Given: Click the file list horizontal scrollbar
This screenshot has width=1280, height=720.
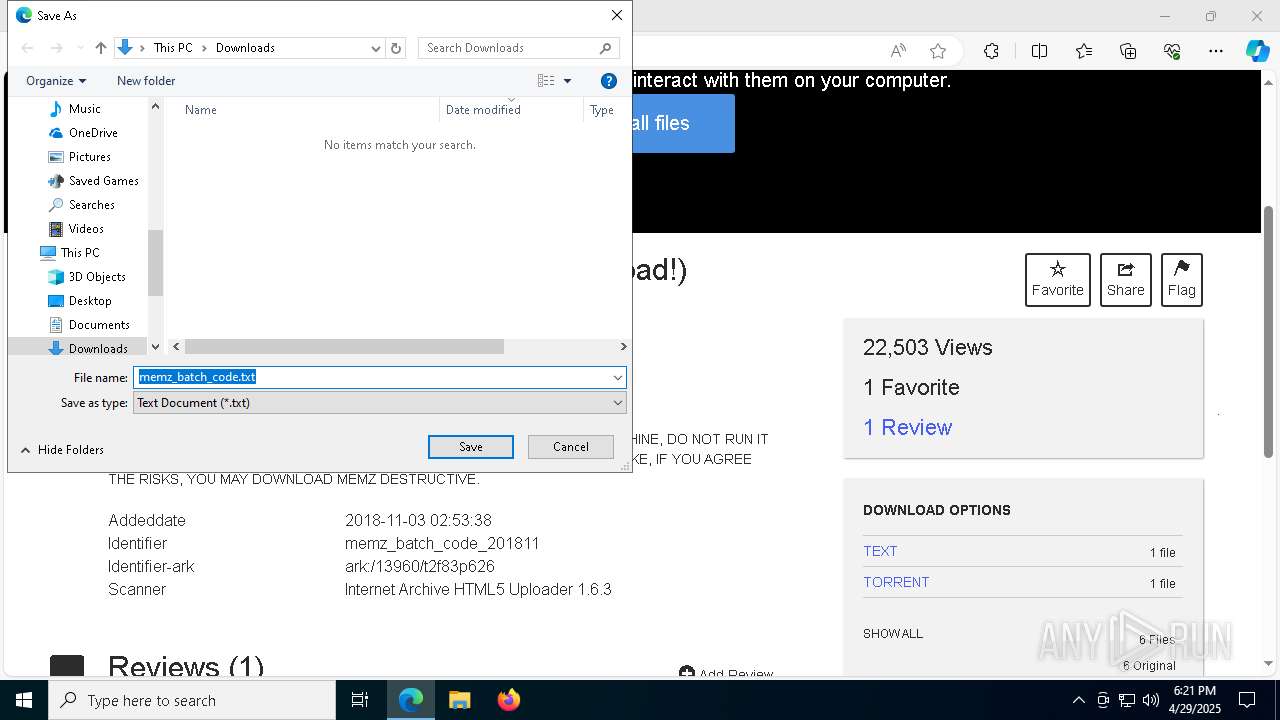Looking at the screenshot, I should click(344, 346).
